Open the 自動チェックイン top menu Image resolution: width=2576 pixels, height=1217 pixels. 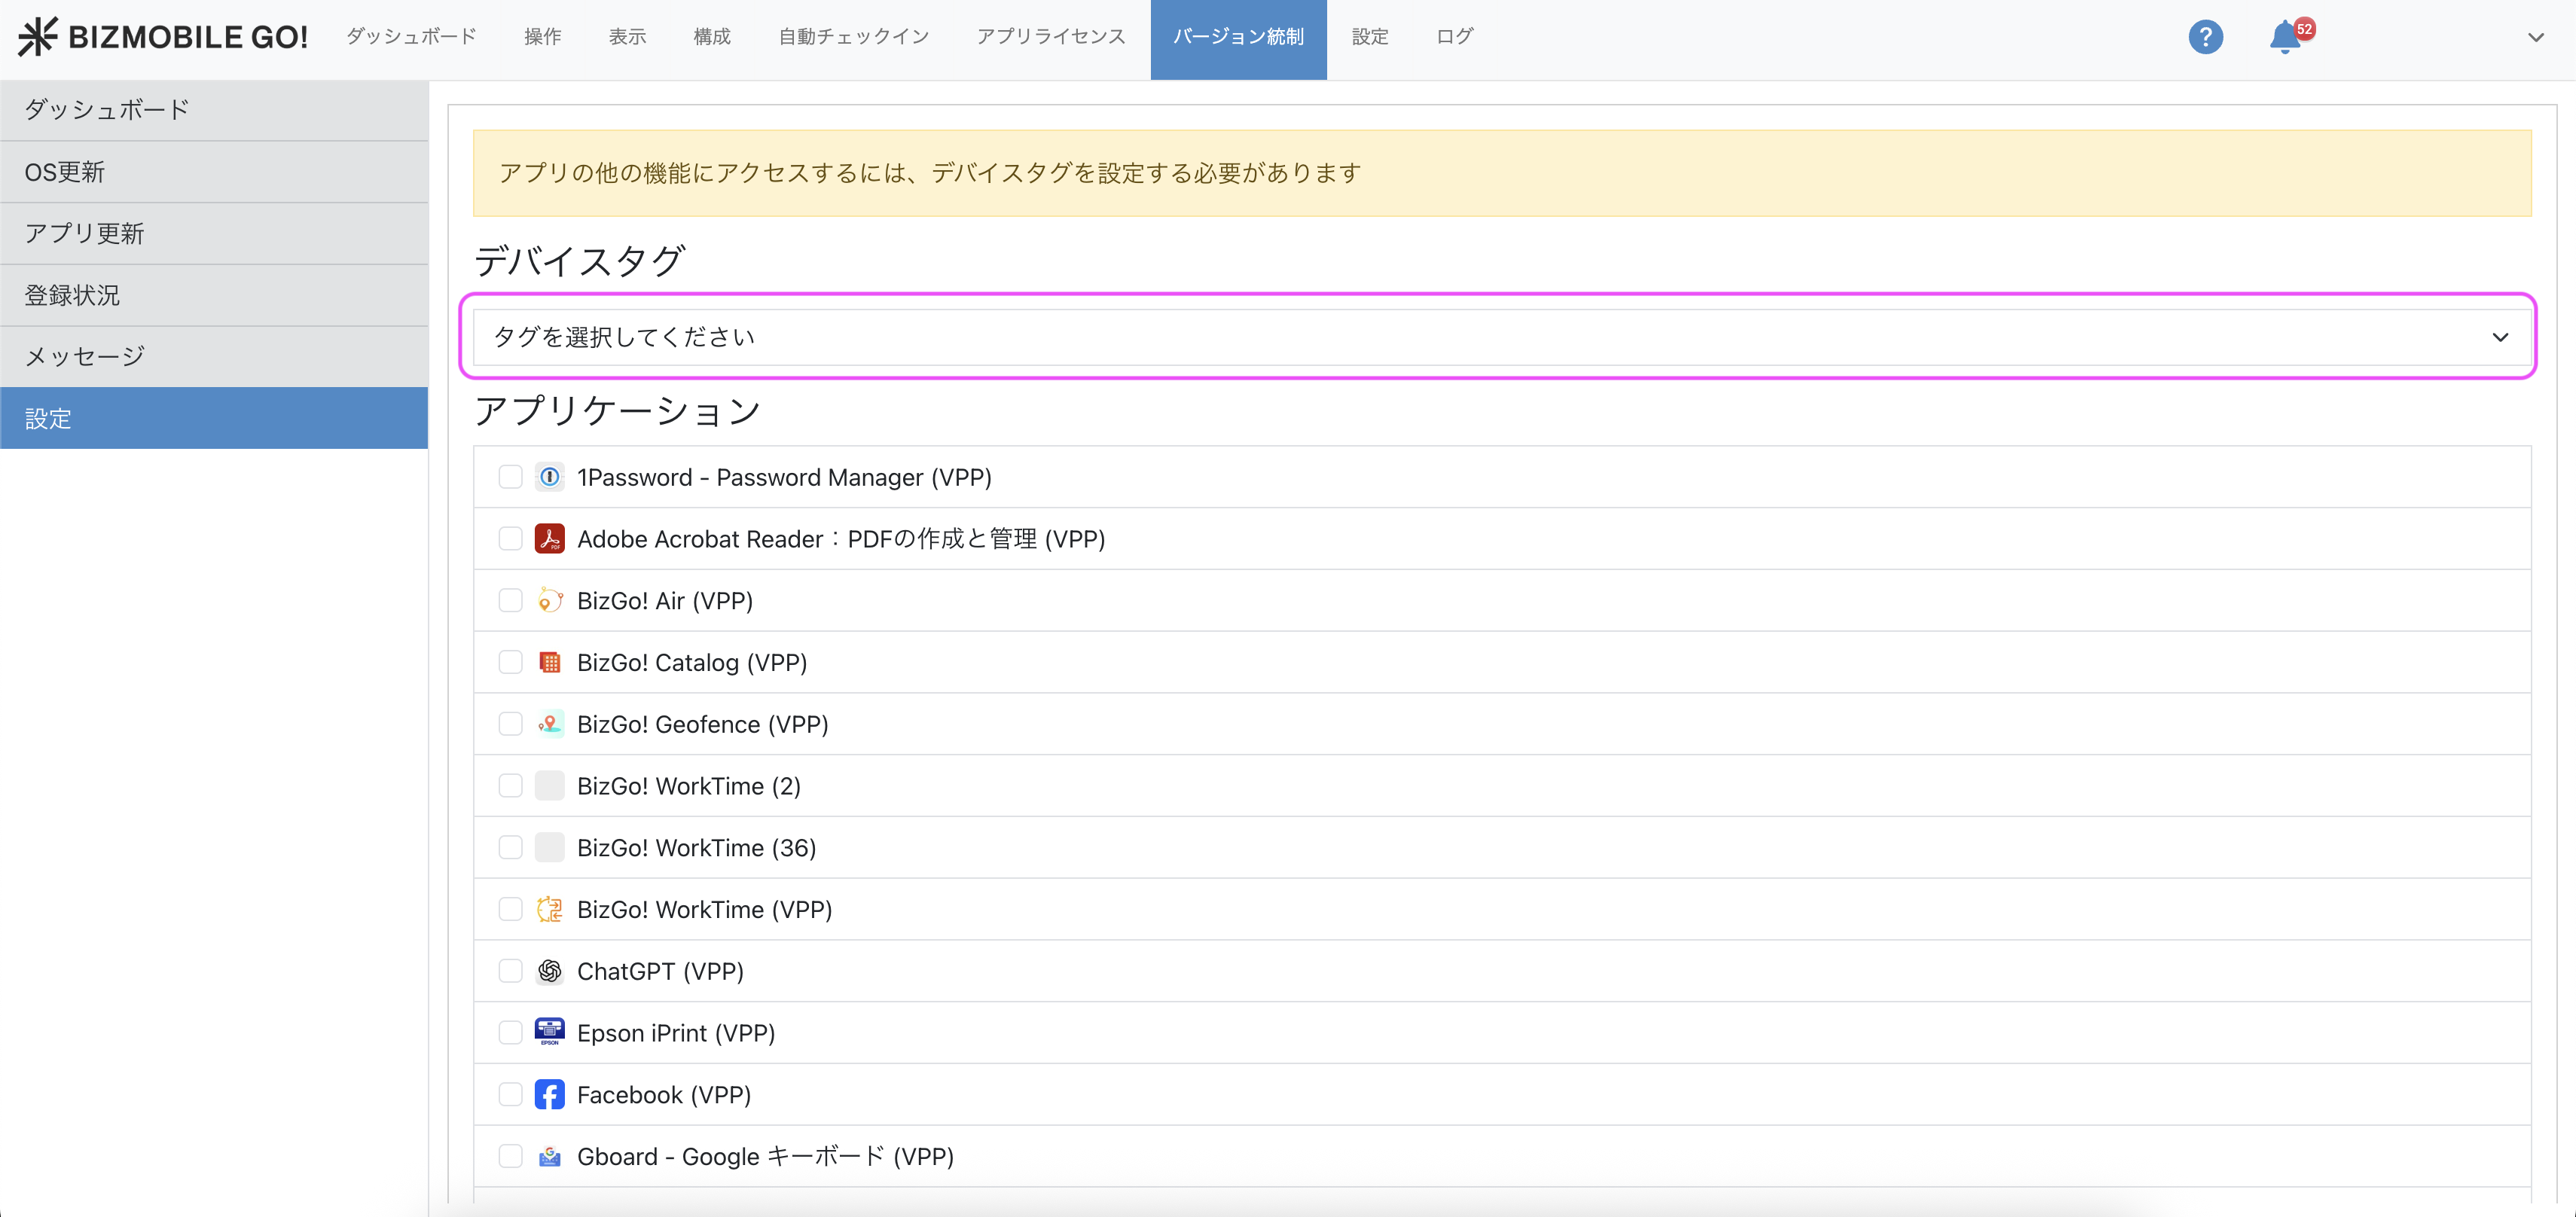[853, 37]
